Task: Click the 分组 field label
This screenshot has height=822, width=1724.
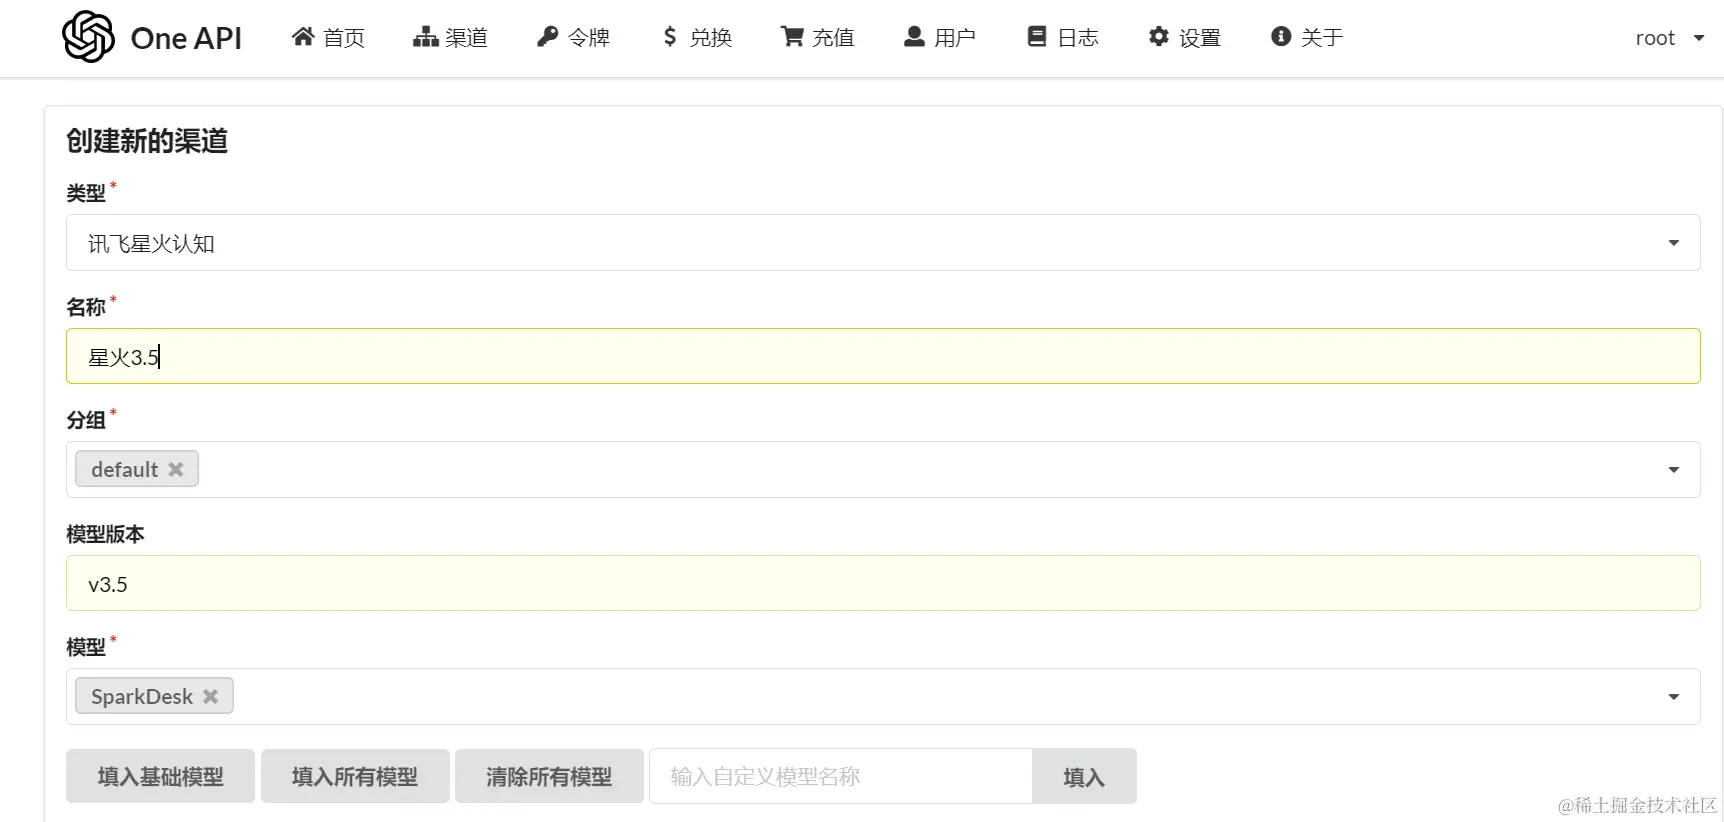Action: [86, 420]
